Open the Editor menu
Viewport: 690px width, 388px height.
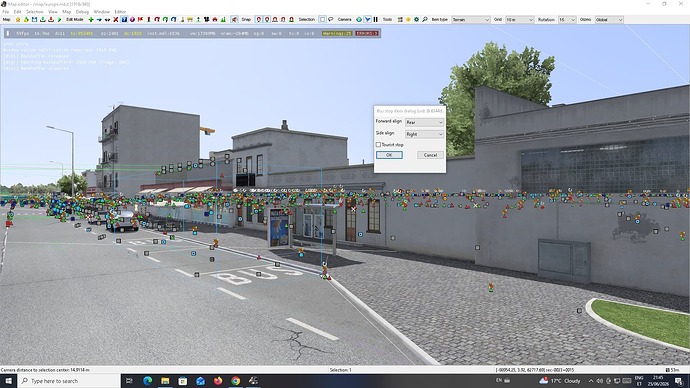(x=120, y=12)
